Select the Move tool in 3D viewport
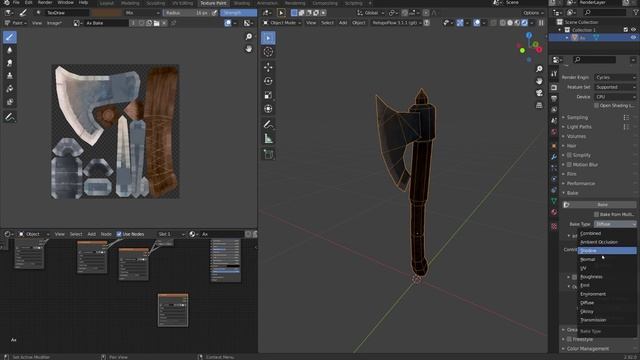The width and height of the screenshot is (640, 360). (x=268, y=67)
